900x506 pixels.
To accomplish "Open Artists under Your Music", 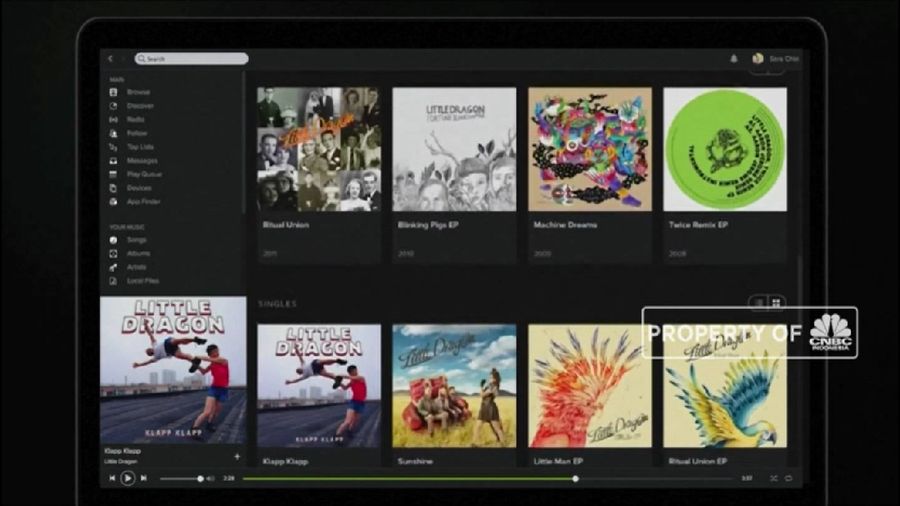I will 137,267.
